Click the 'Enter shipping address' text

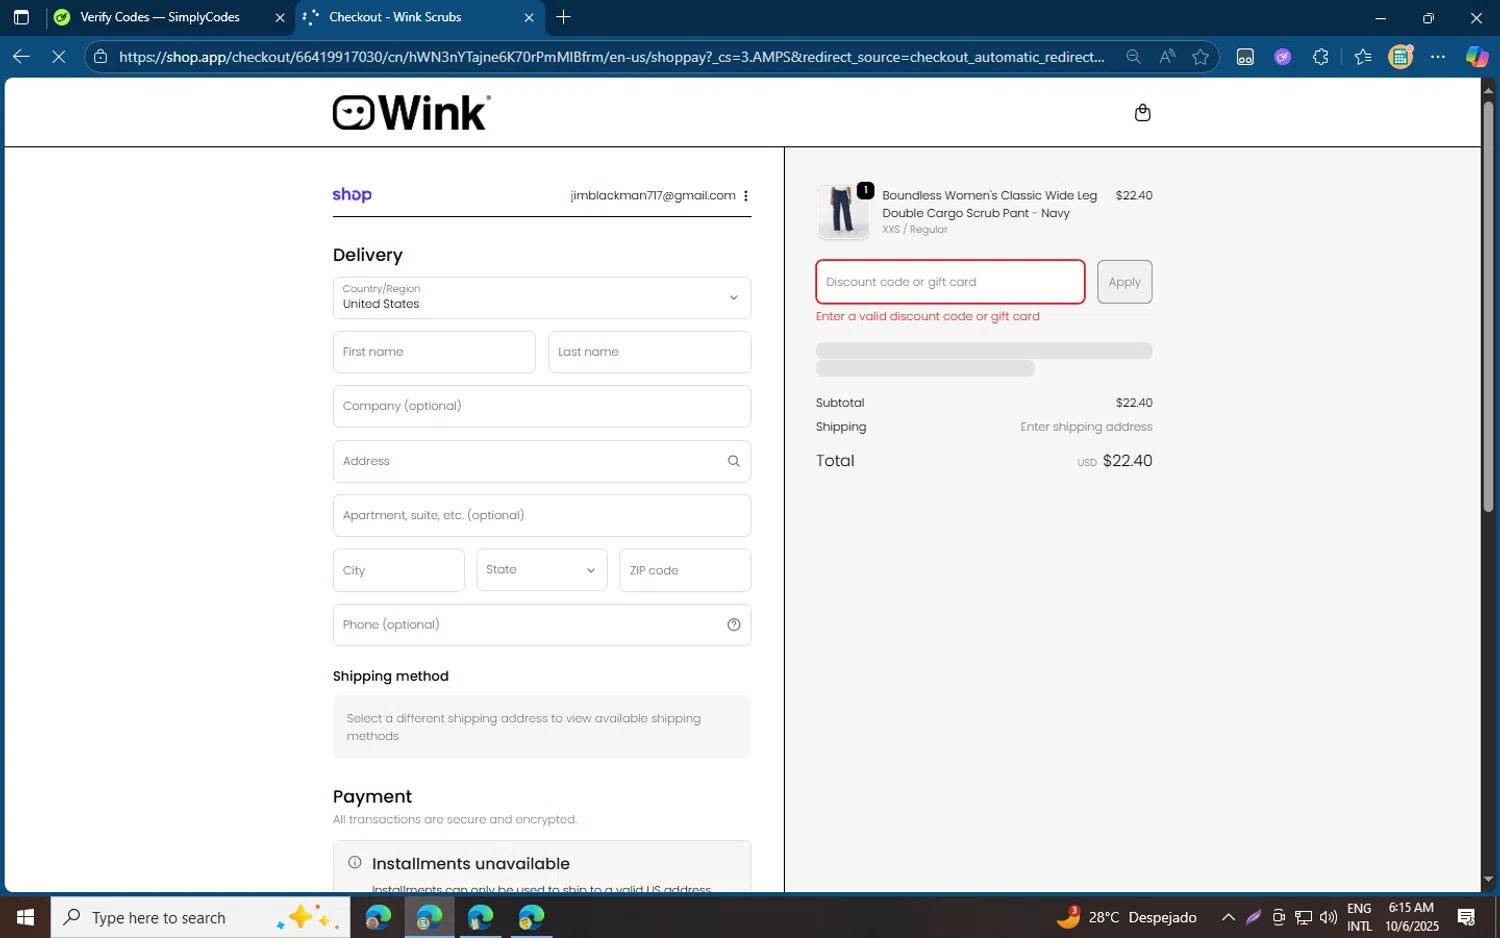tap(1086, 427)
